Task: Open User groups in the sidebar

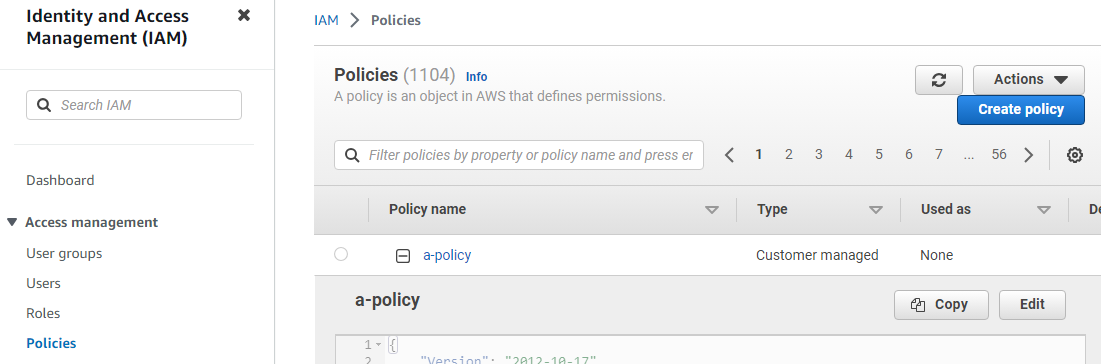Action: click(64, 253)
